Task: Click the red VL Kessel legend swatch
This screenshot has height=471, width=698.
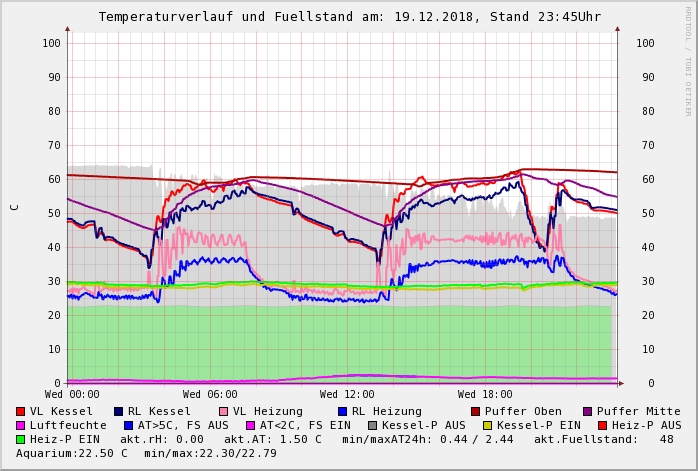Action: pos(20,411)
